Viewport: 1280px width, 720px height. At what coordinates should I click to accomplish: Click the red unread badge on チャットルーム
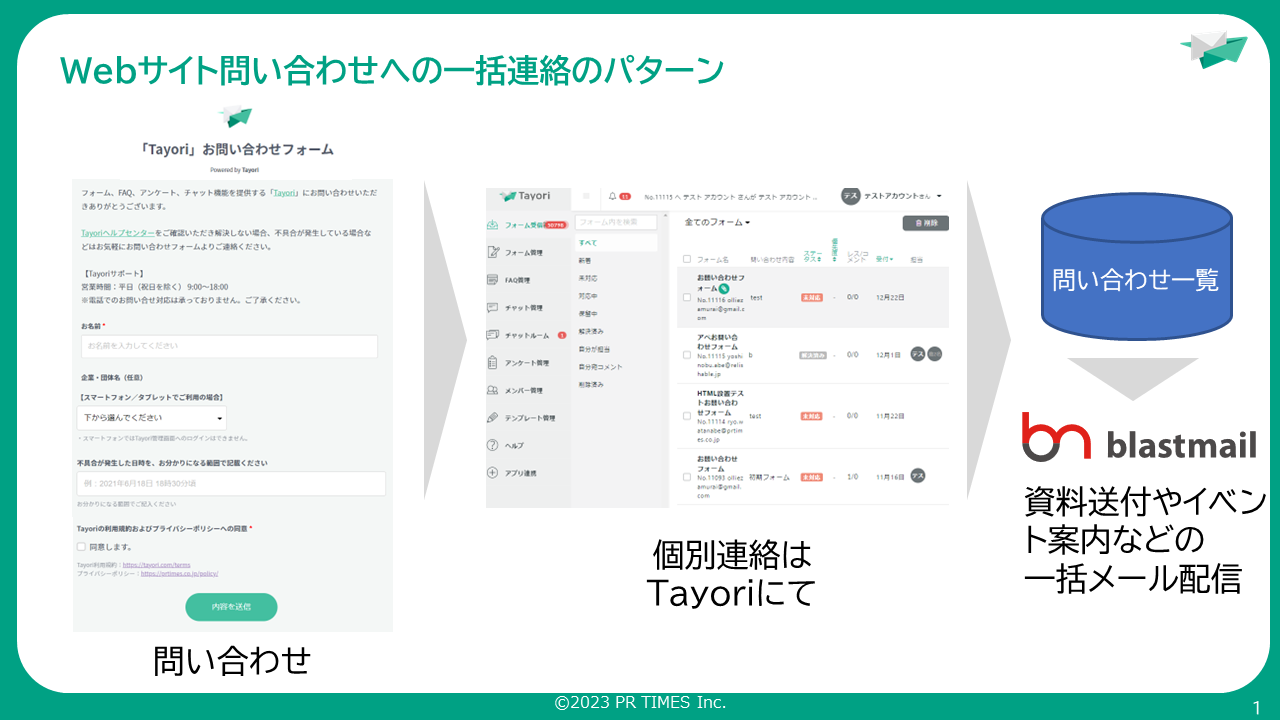coord(562,335)
